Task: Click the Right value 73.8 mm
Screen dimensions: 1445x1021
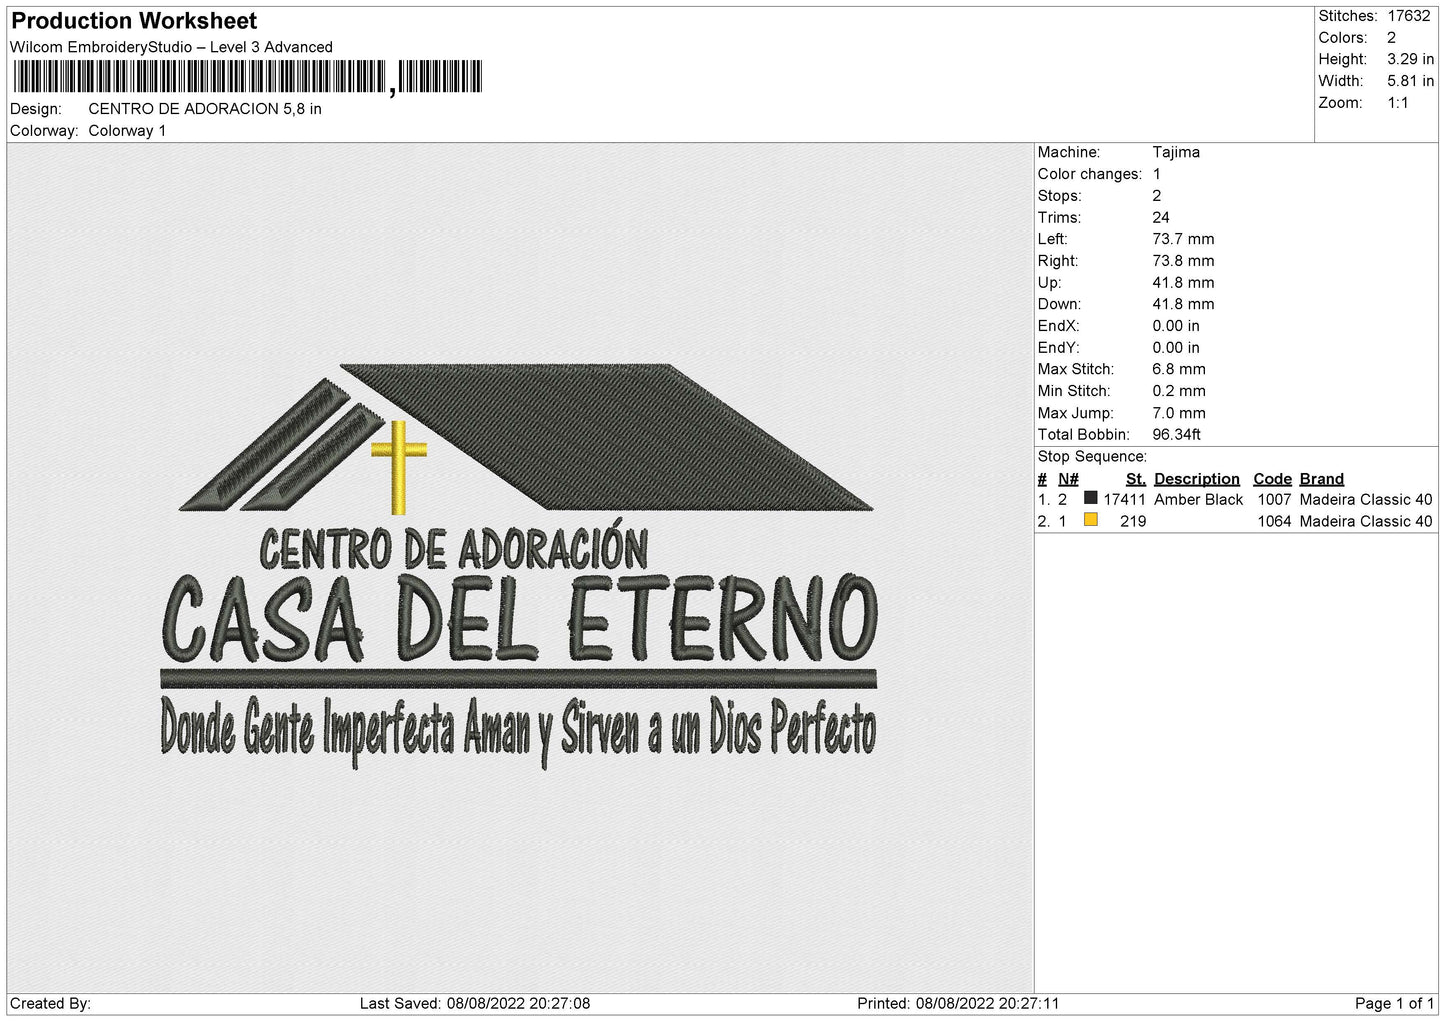Action: point(1183,261)
